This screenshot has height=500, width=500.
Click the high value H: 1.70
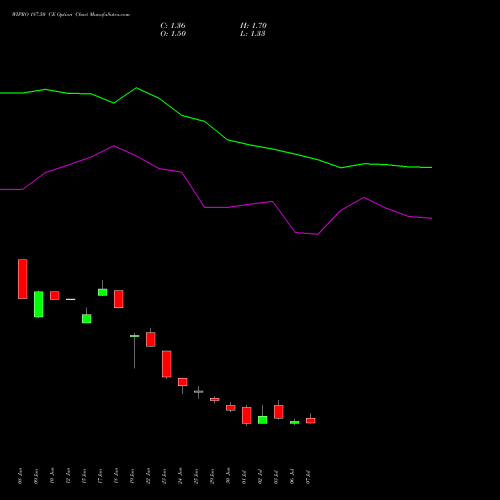(253, 26)
